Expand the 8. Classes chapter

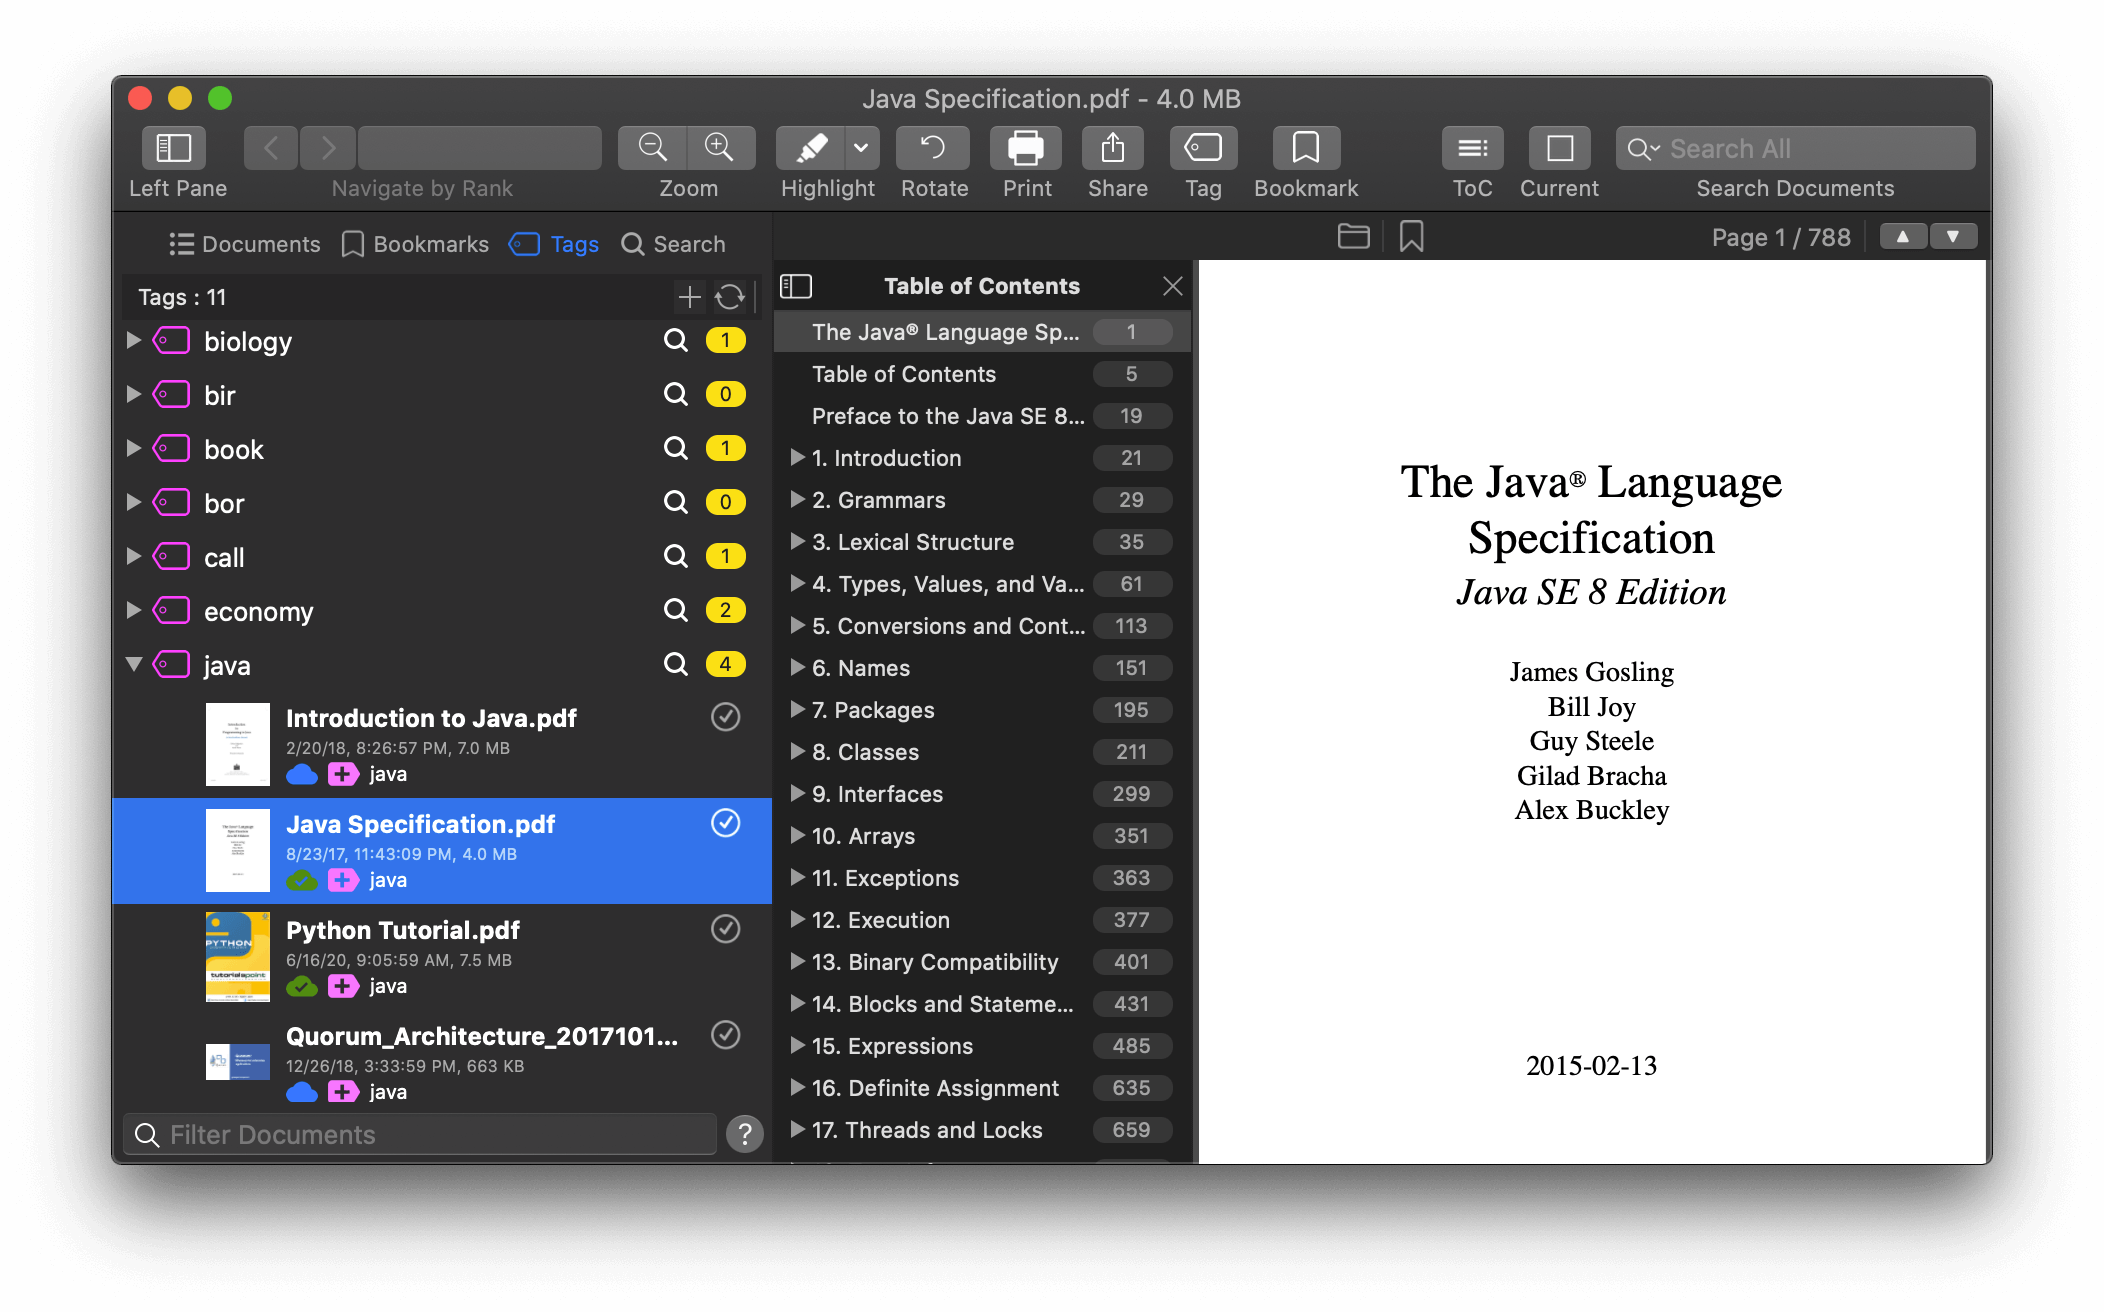tap(798, 752)
